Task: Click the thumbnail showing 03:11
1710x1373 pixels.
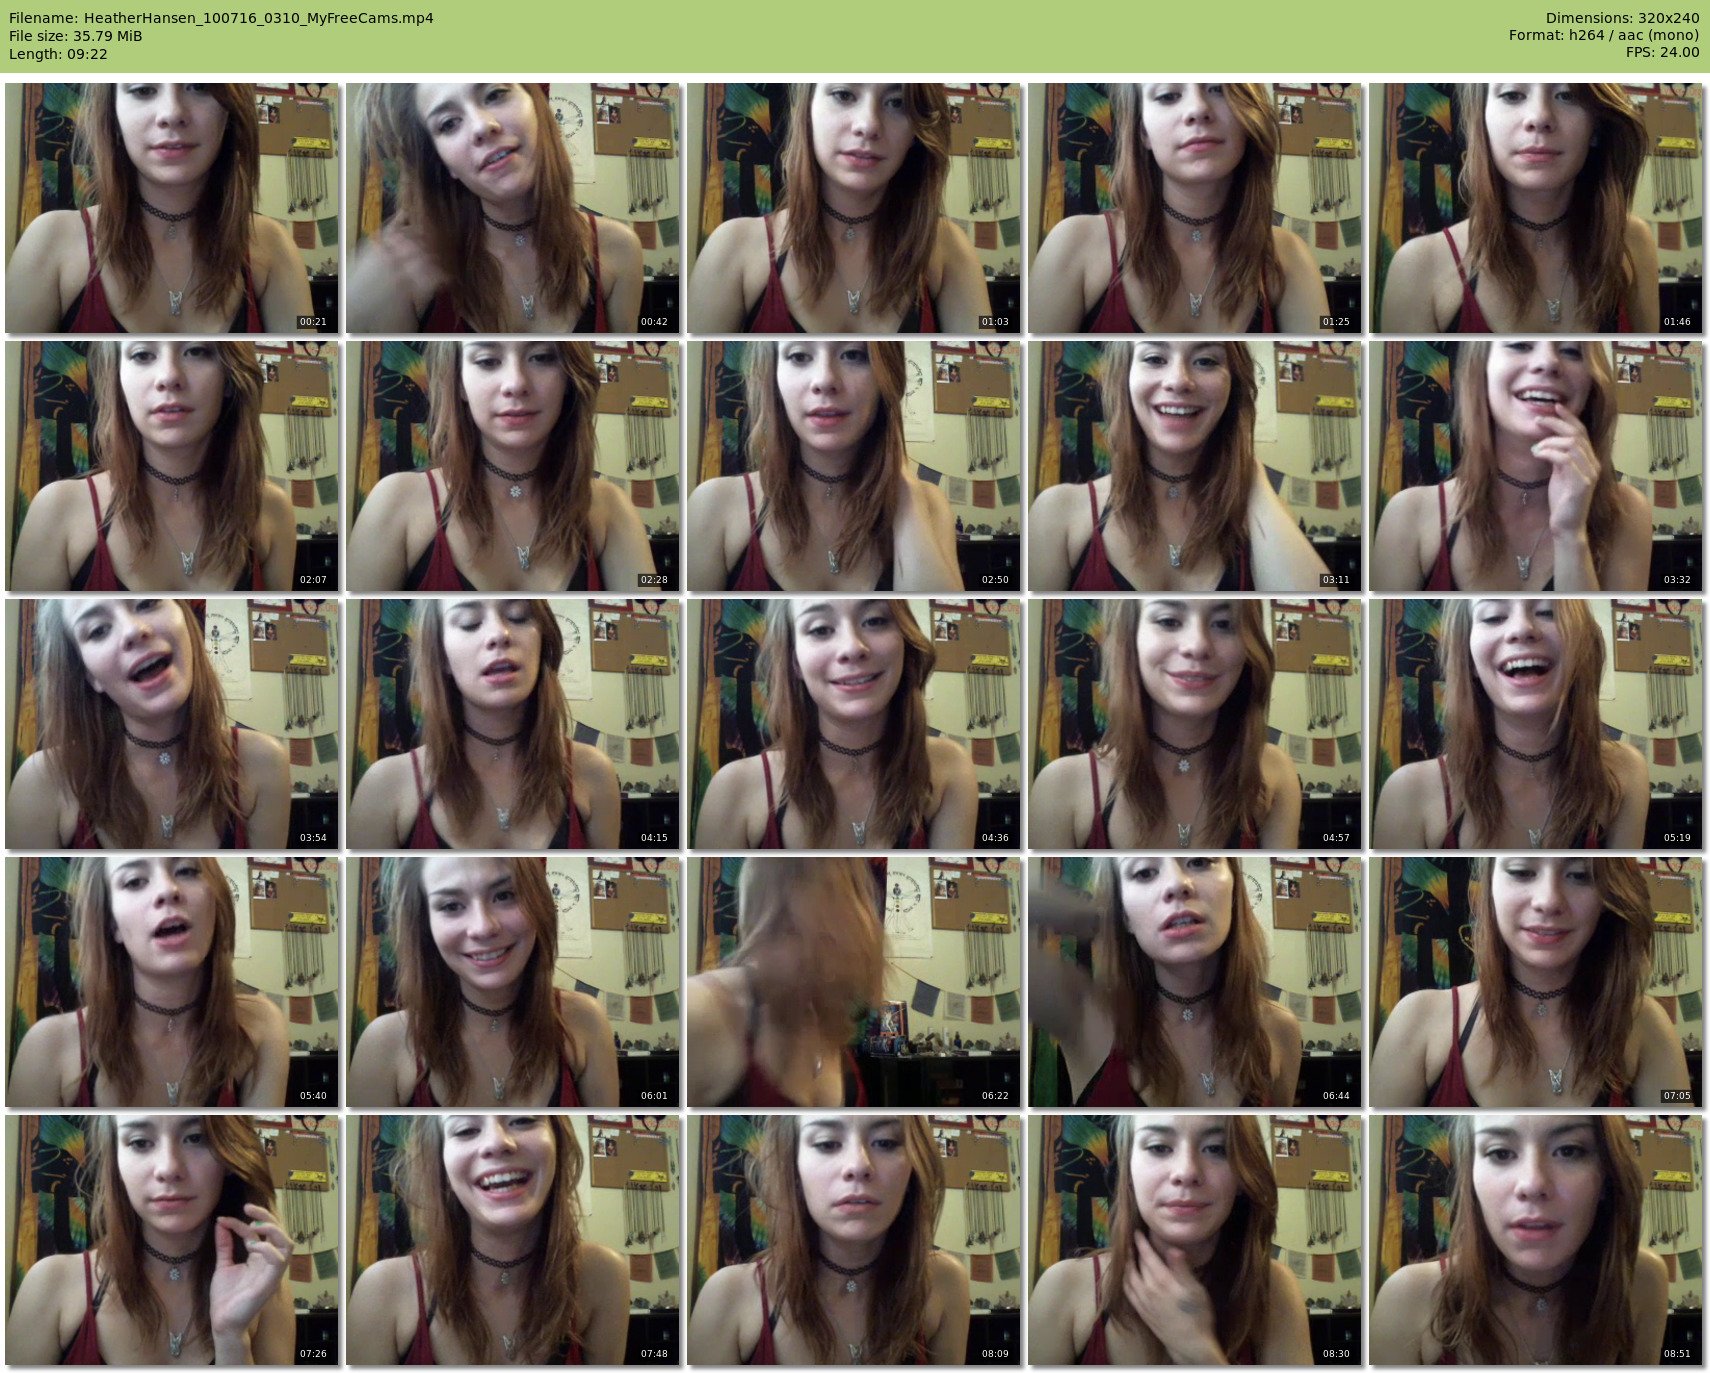Action: [x=1195, y=466]
